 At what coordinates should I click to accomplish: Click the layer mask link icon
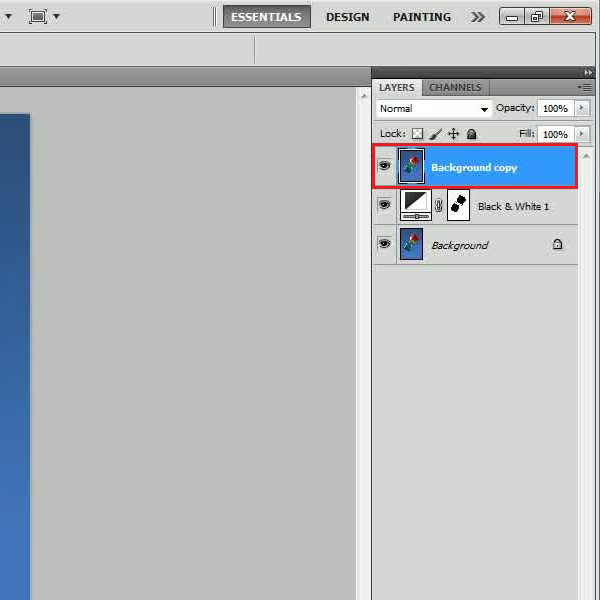439,205
